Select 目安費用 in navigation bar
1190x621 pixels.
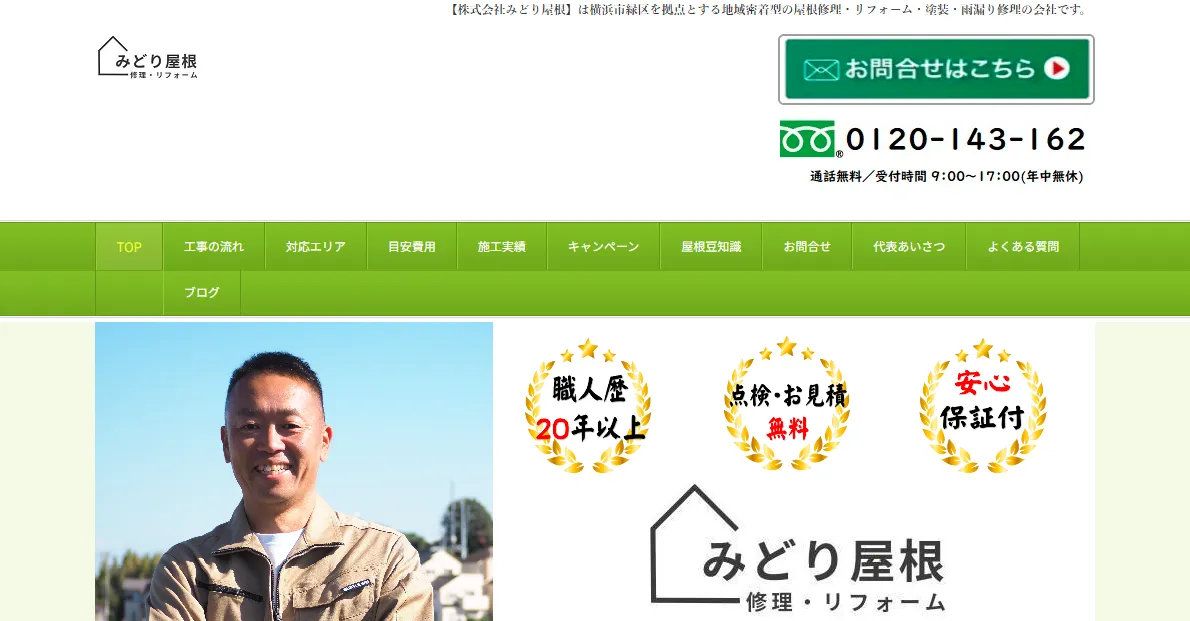click(412, 247)
